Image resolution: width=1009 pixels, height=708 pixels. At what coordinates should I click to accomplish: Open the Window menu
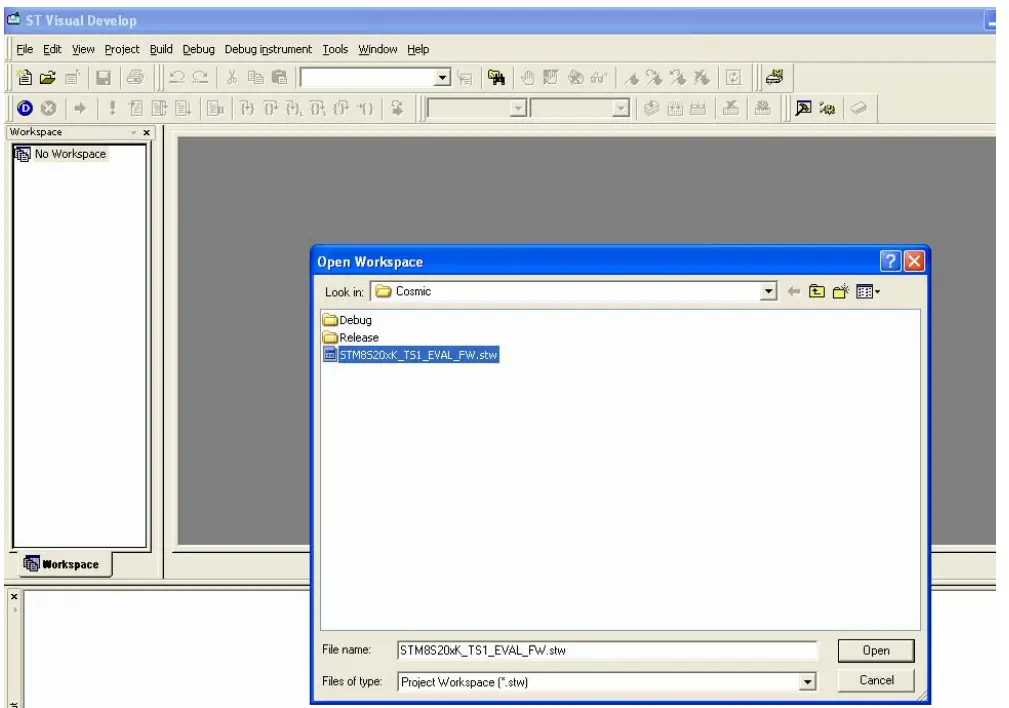coord(378,50)
